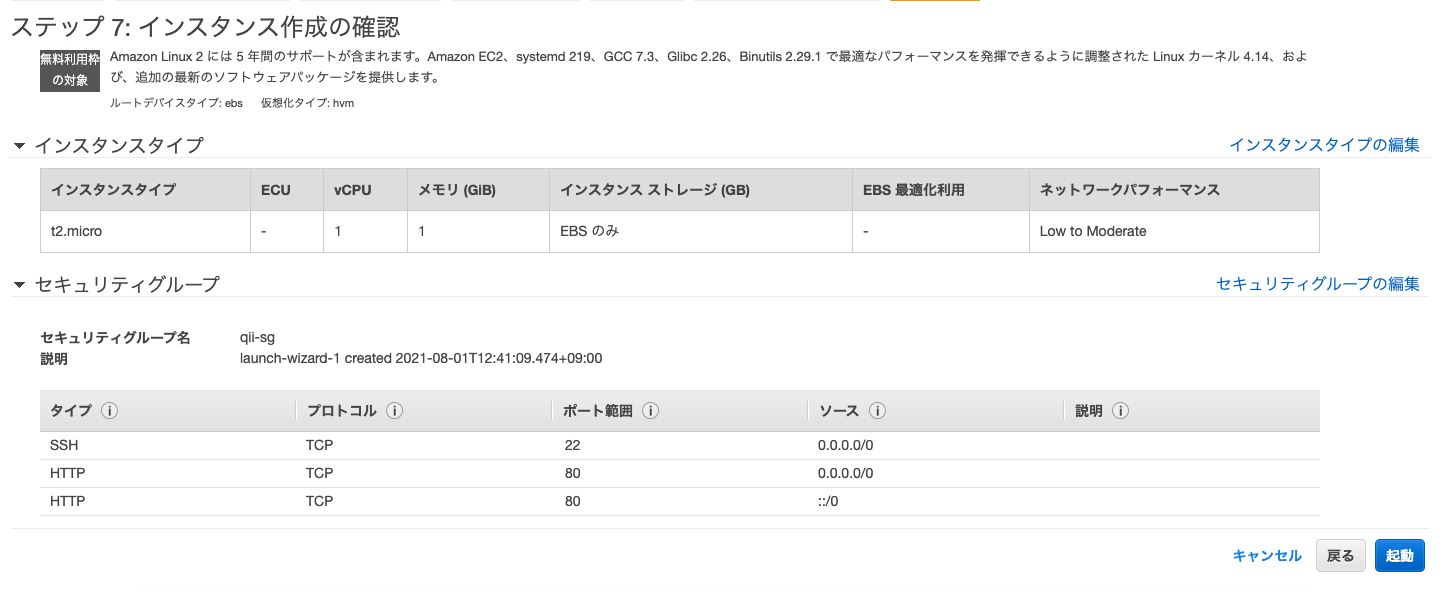Collapse the インスタンスタイプ section

(x=18, y=145)
